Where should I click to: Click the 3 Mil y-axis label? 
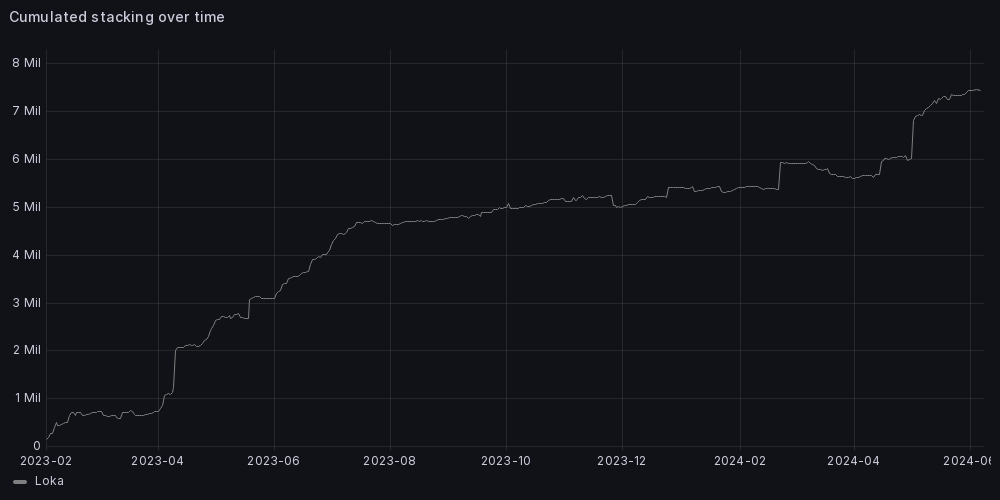point(26,303)
